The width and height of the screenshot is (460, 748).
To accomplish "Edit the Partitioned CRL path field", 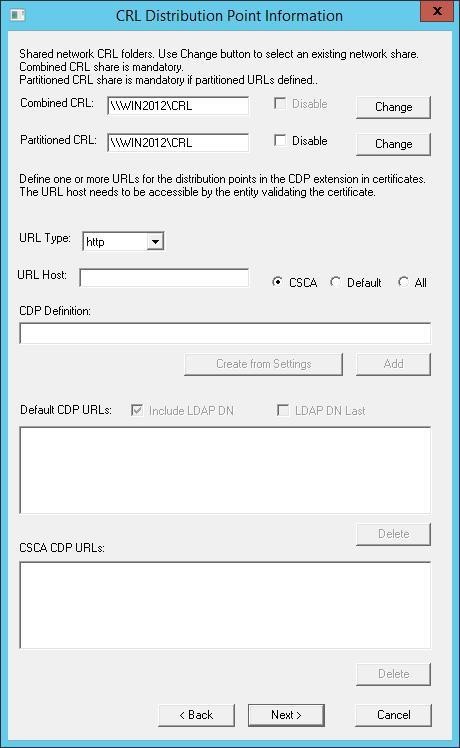I will point(178,142).
